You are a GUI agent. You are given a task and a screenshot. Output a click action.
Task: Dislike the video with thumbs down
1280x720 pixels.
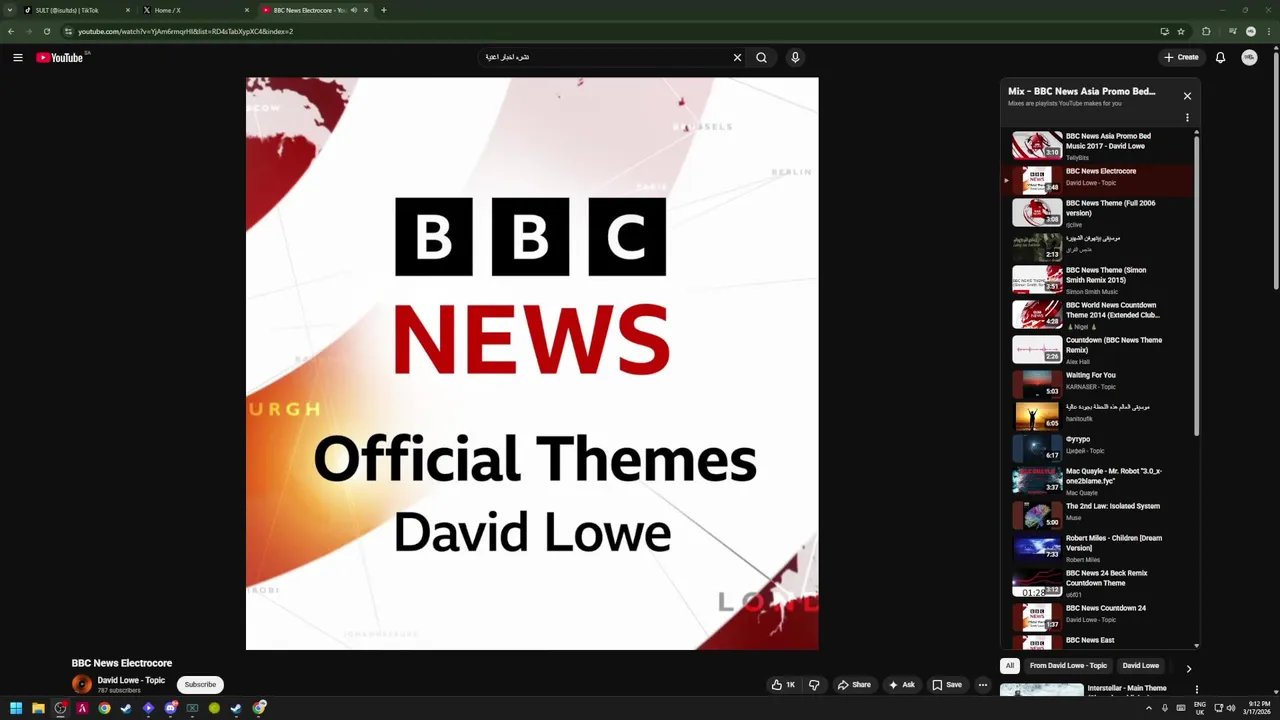point(814,685)
